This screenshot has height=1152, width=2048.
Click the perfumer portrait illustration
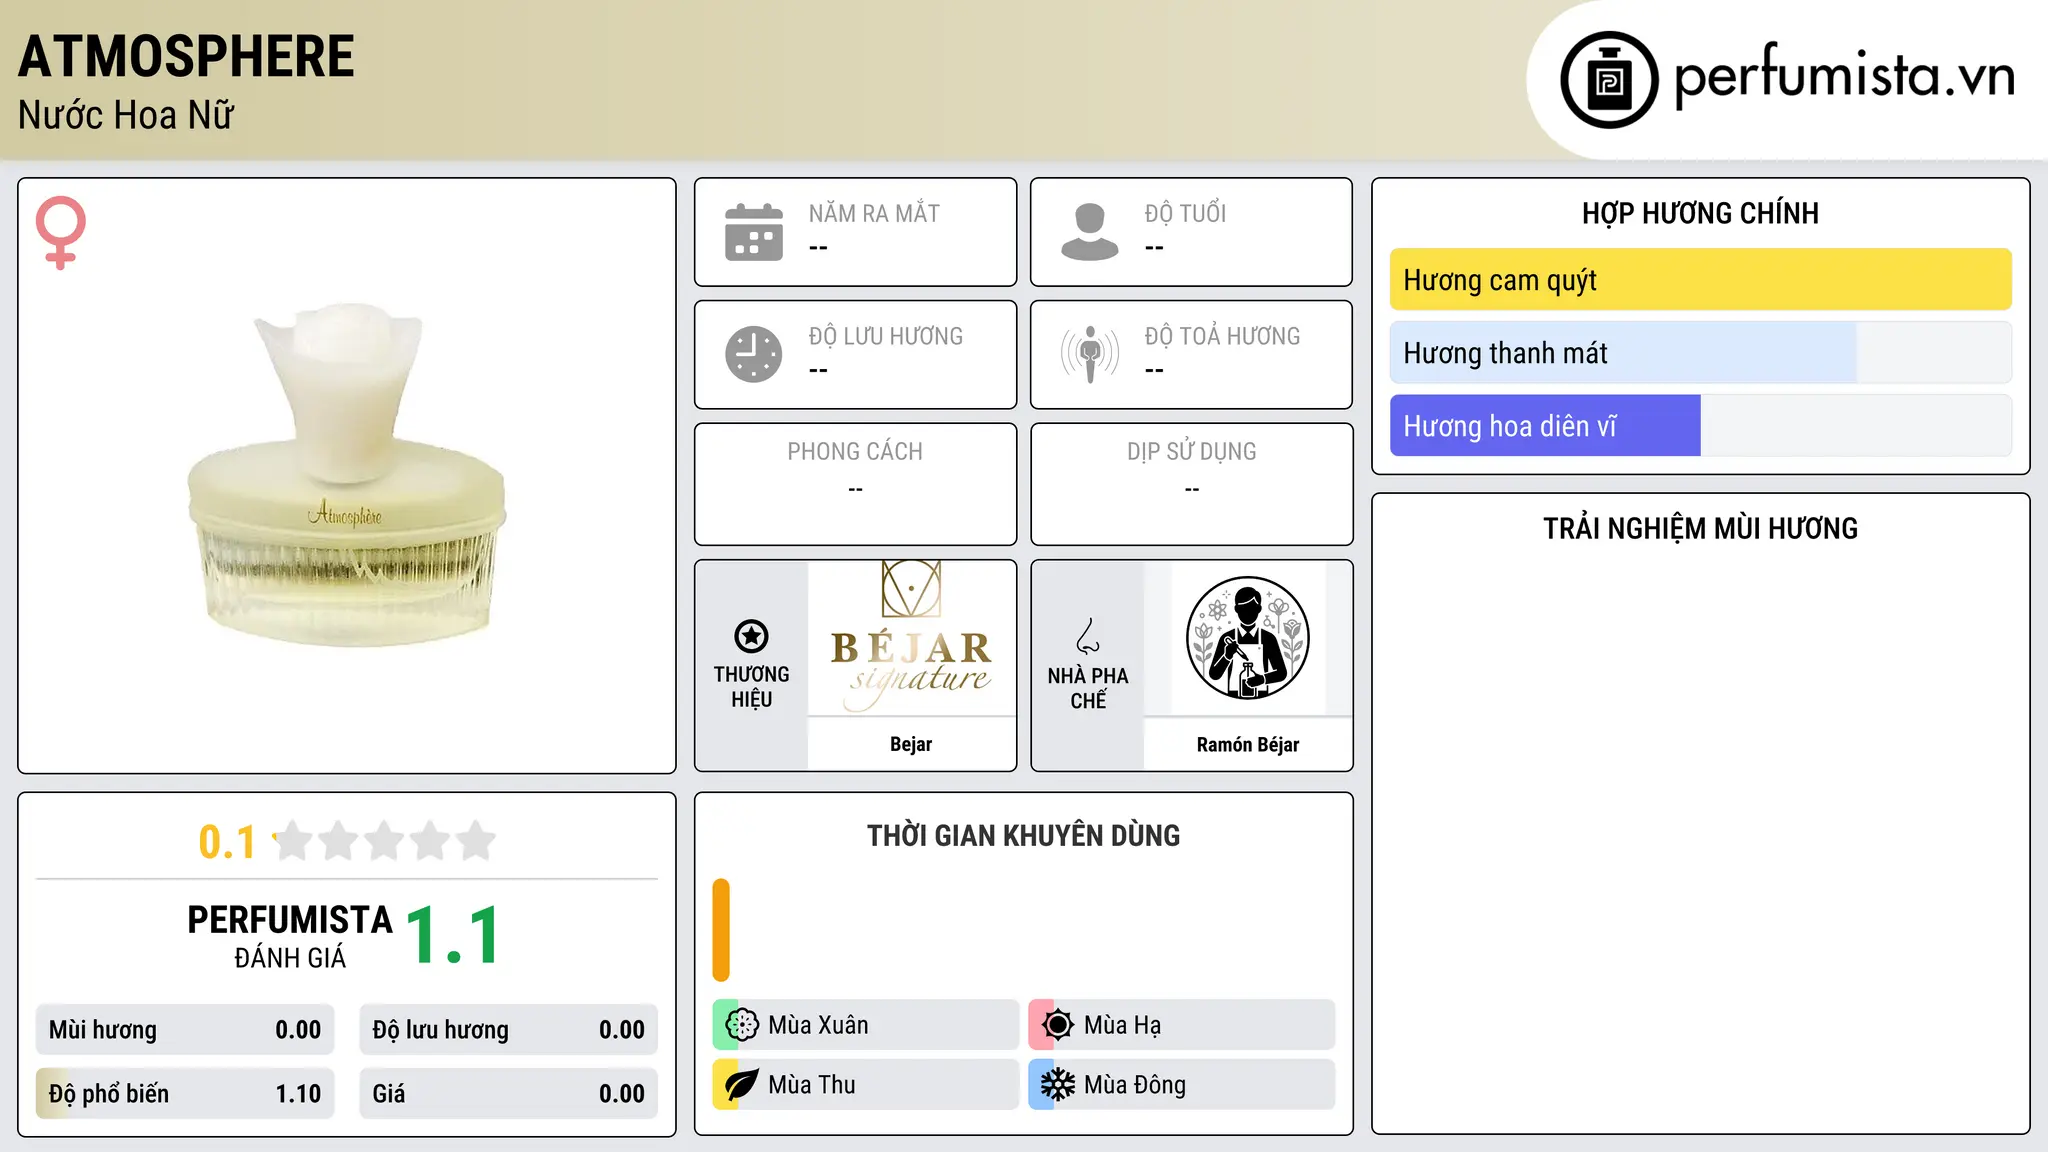[1248, 638]
